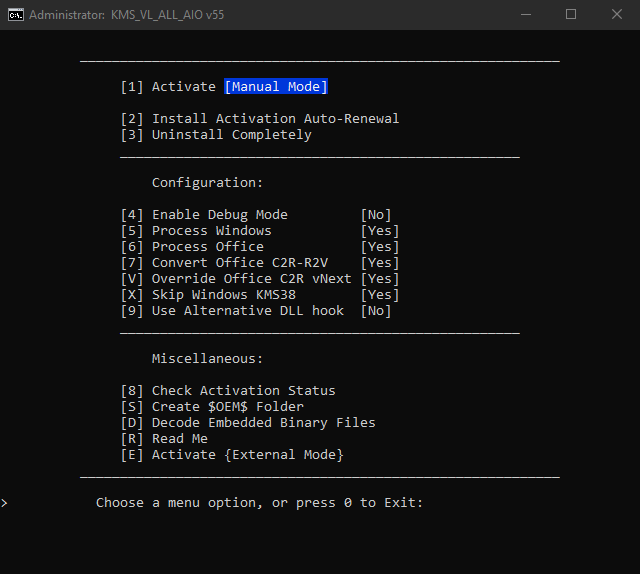Click Convert Office C2R-R2V setting

[260, 263]
